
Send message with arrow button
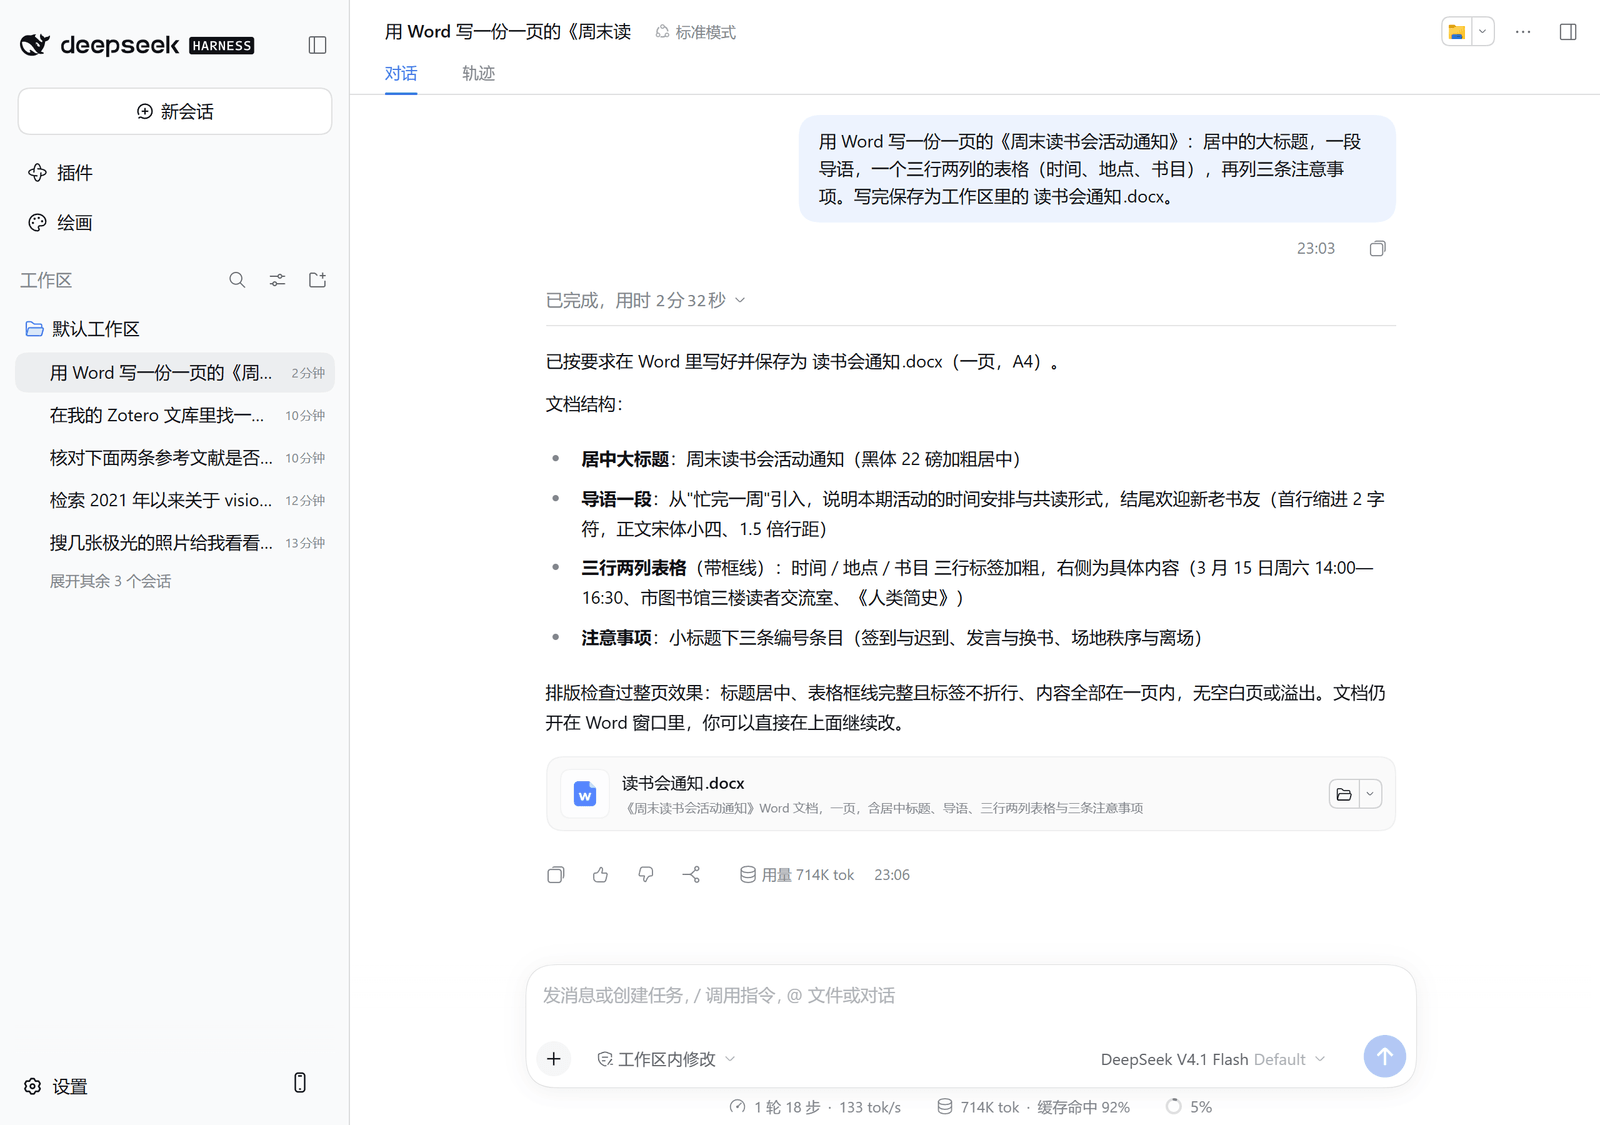pyautogui.click(x=1385, y=1056)
